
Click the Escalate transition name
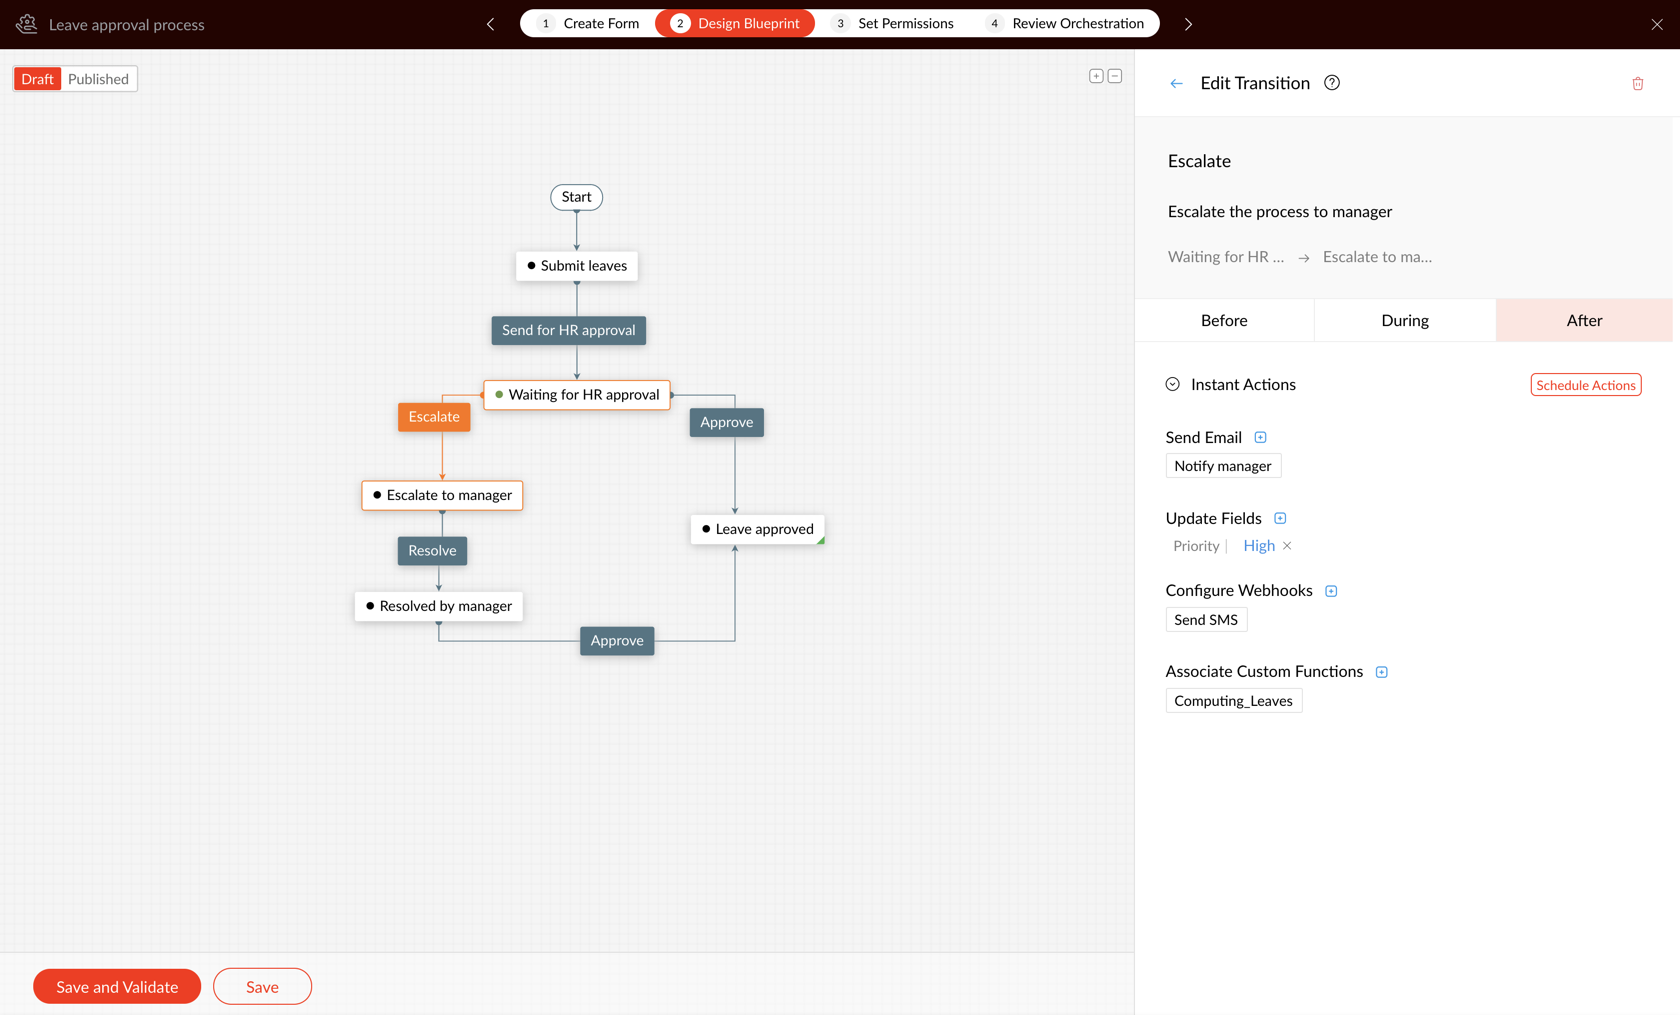click(1199, 162)
